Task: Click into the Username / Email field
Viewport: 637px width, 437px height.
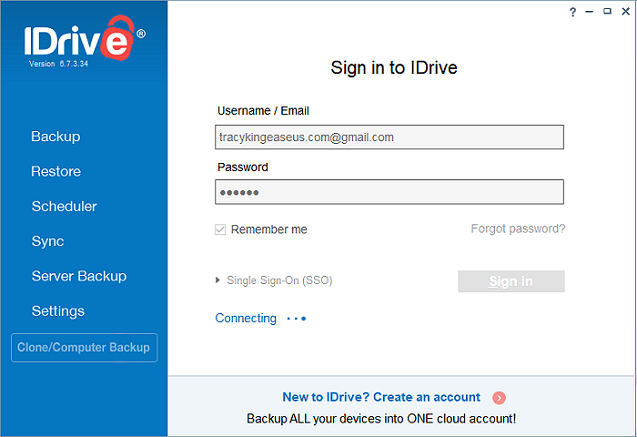Action: [389, 137]
